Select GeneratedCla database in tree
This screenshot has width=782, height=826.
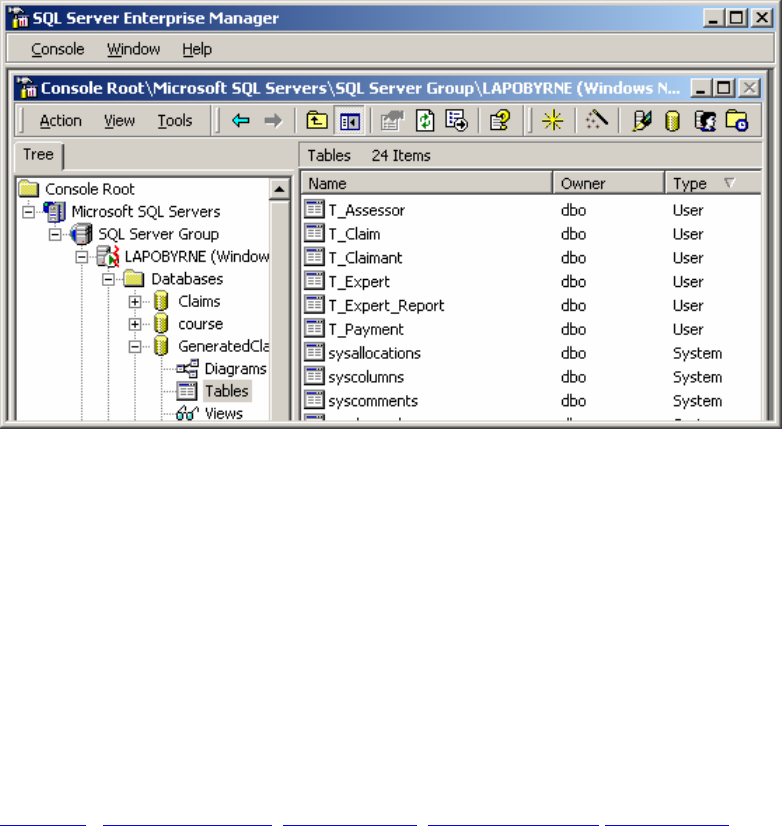223,347
